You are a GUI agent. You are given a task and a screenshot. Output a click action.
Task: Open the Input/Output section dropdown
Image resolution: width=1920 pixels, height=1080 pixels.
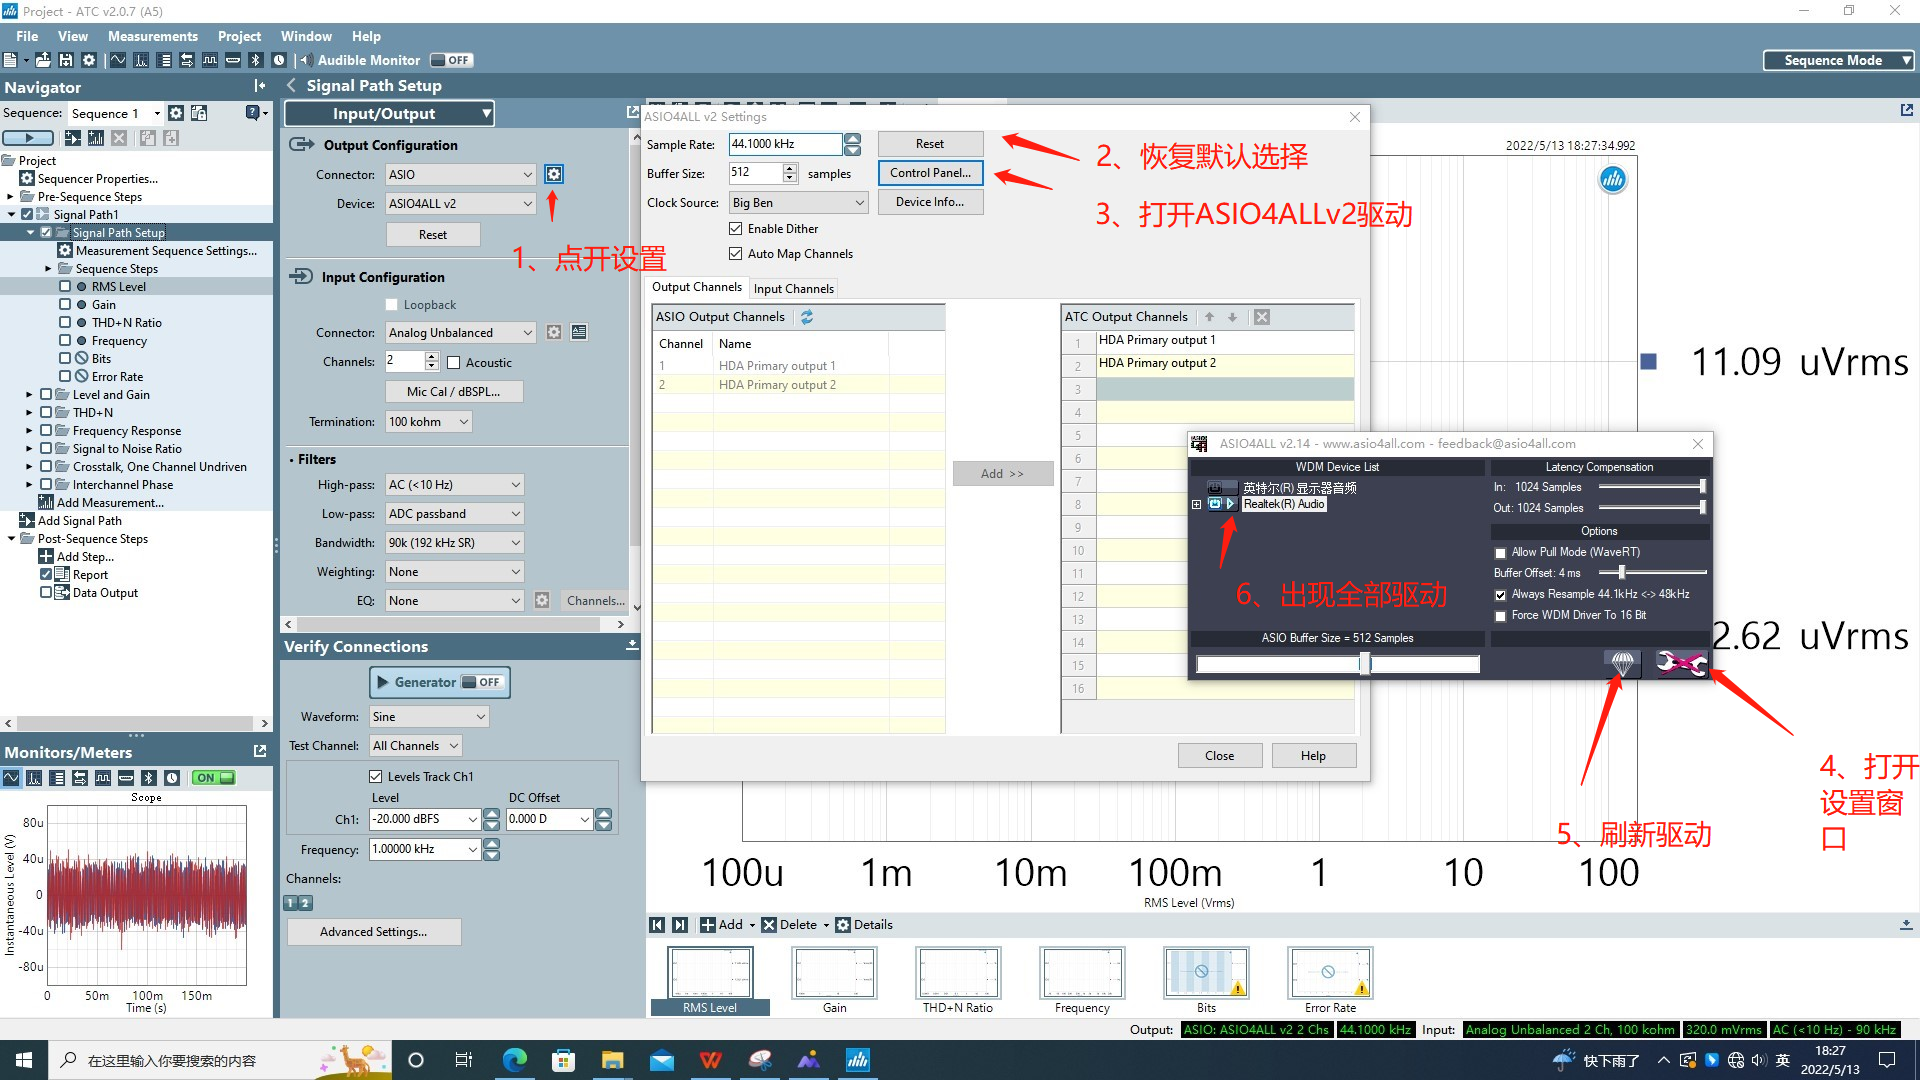(x=390, y=113)
